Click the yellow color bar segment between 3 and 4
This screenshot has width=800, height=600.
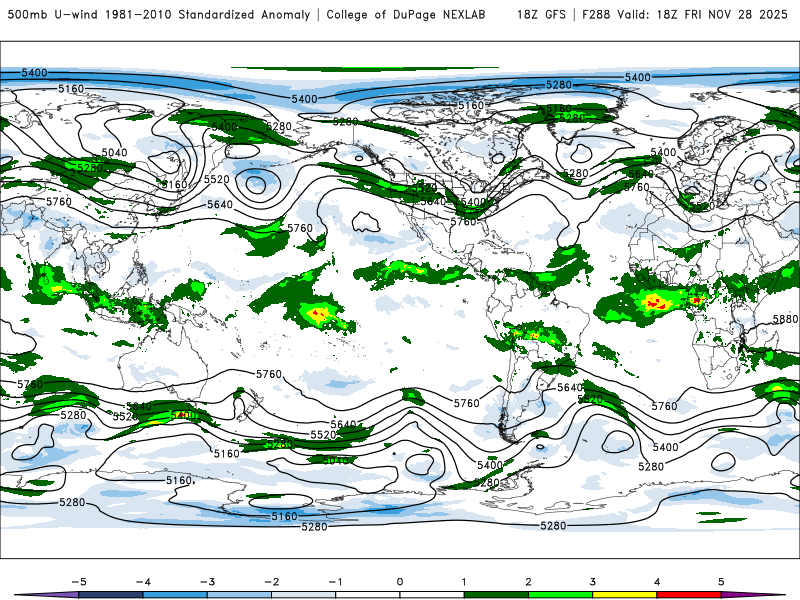click(625, 595)
